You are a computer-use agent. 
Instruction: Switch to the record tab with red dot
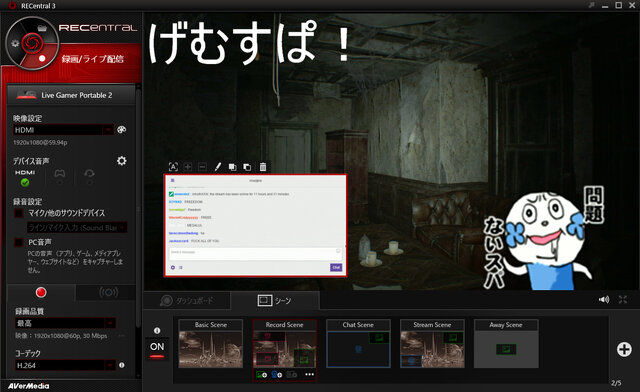tap(41, 292)
